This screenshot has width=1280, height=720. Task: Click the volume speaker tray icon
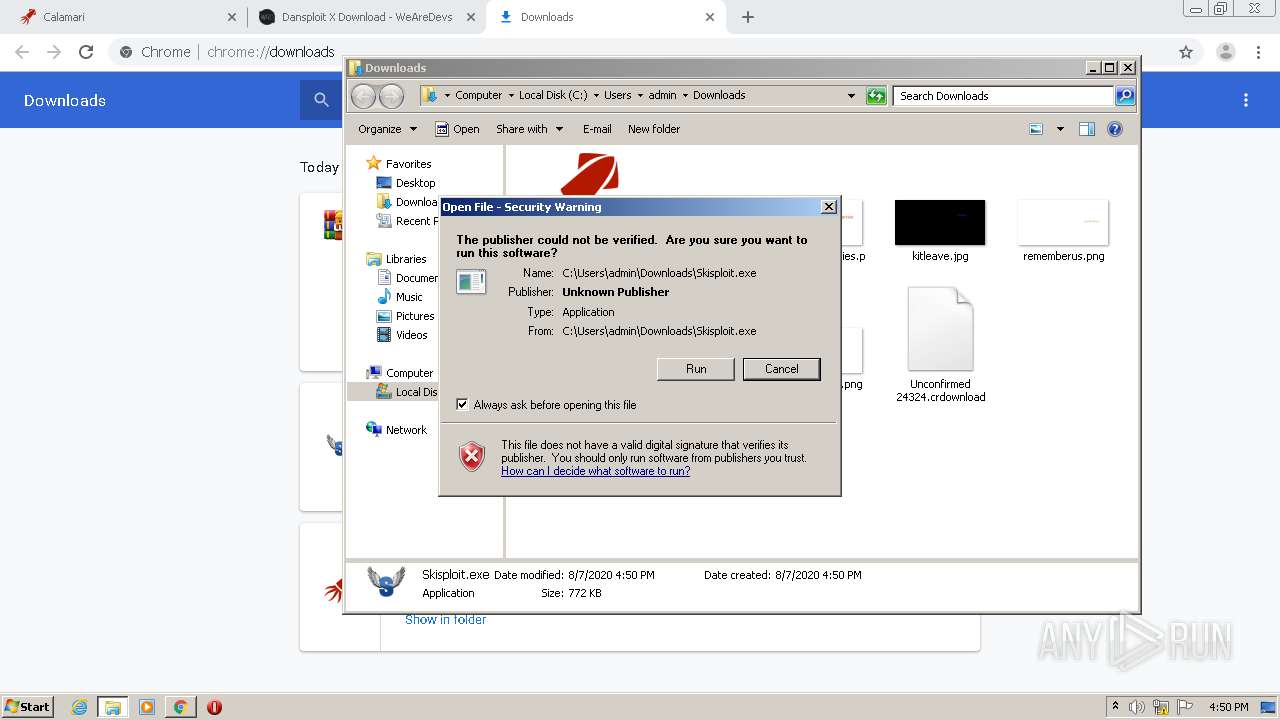pyautogui.click(x=1137, y=707)
